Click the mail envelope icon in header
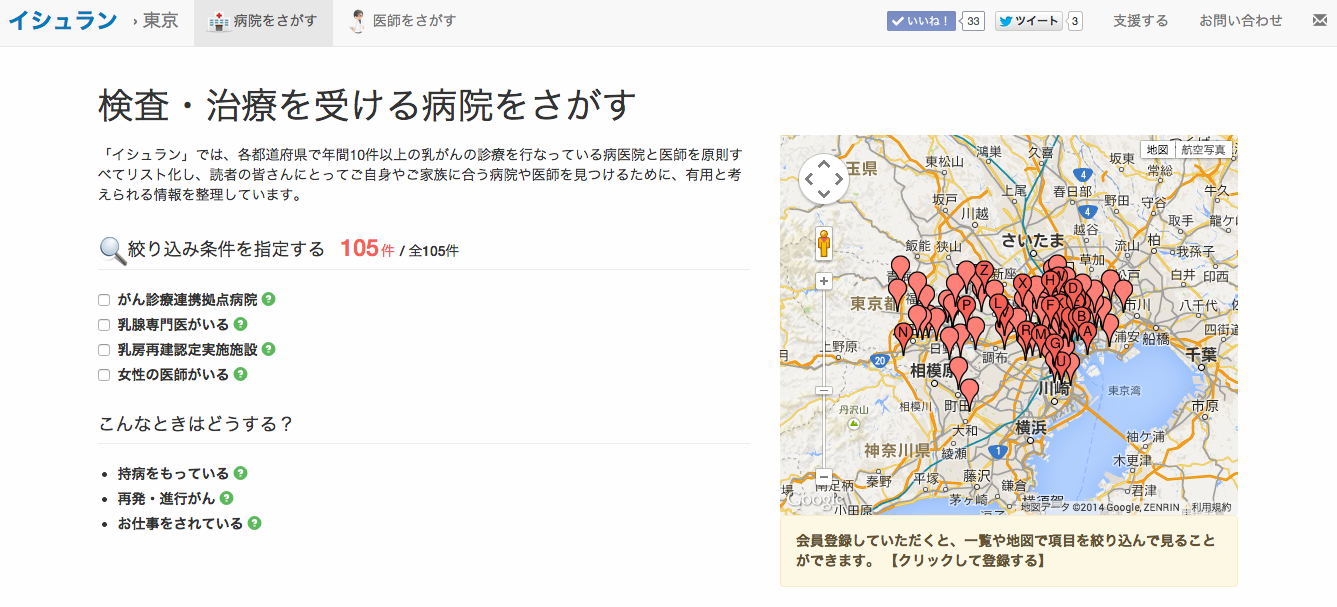Viewport: 1337px width, 607px height. (1320, 21)
